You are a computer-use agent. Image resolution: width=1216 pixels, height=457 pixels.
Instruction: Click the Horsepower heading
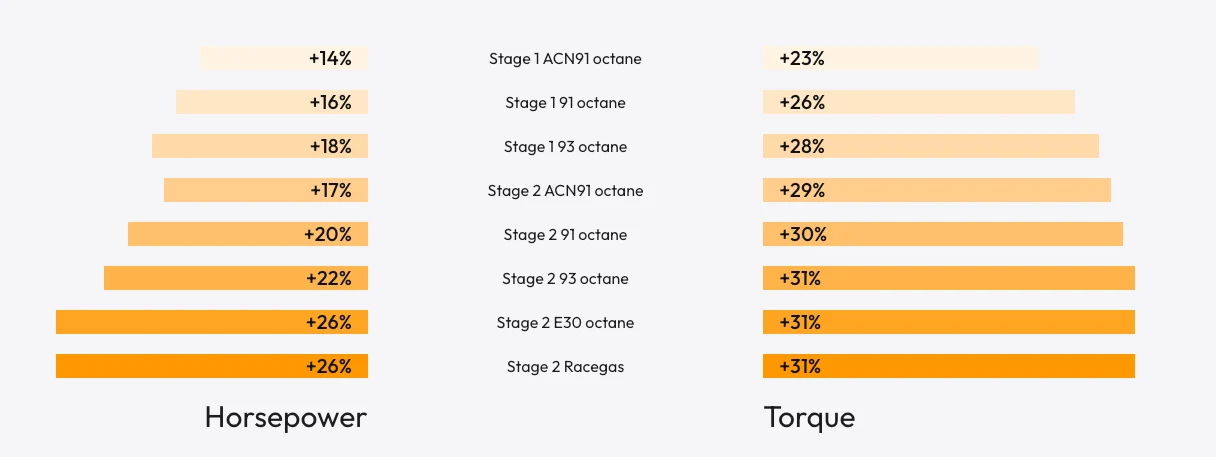[286, 418]
